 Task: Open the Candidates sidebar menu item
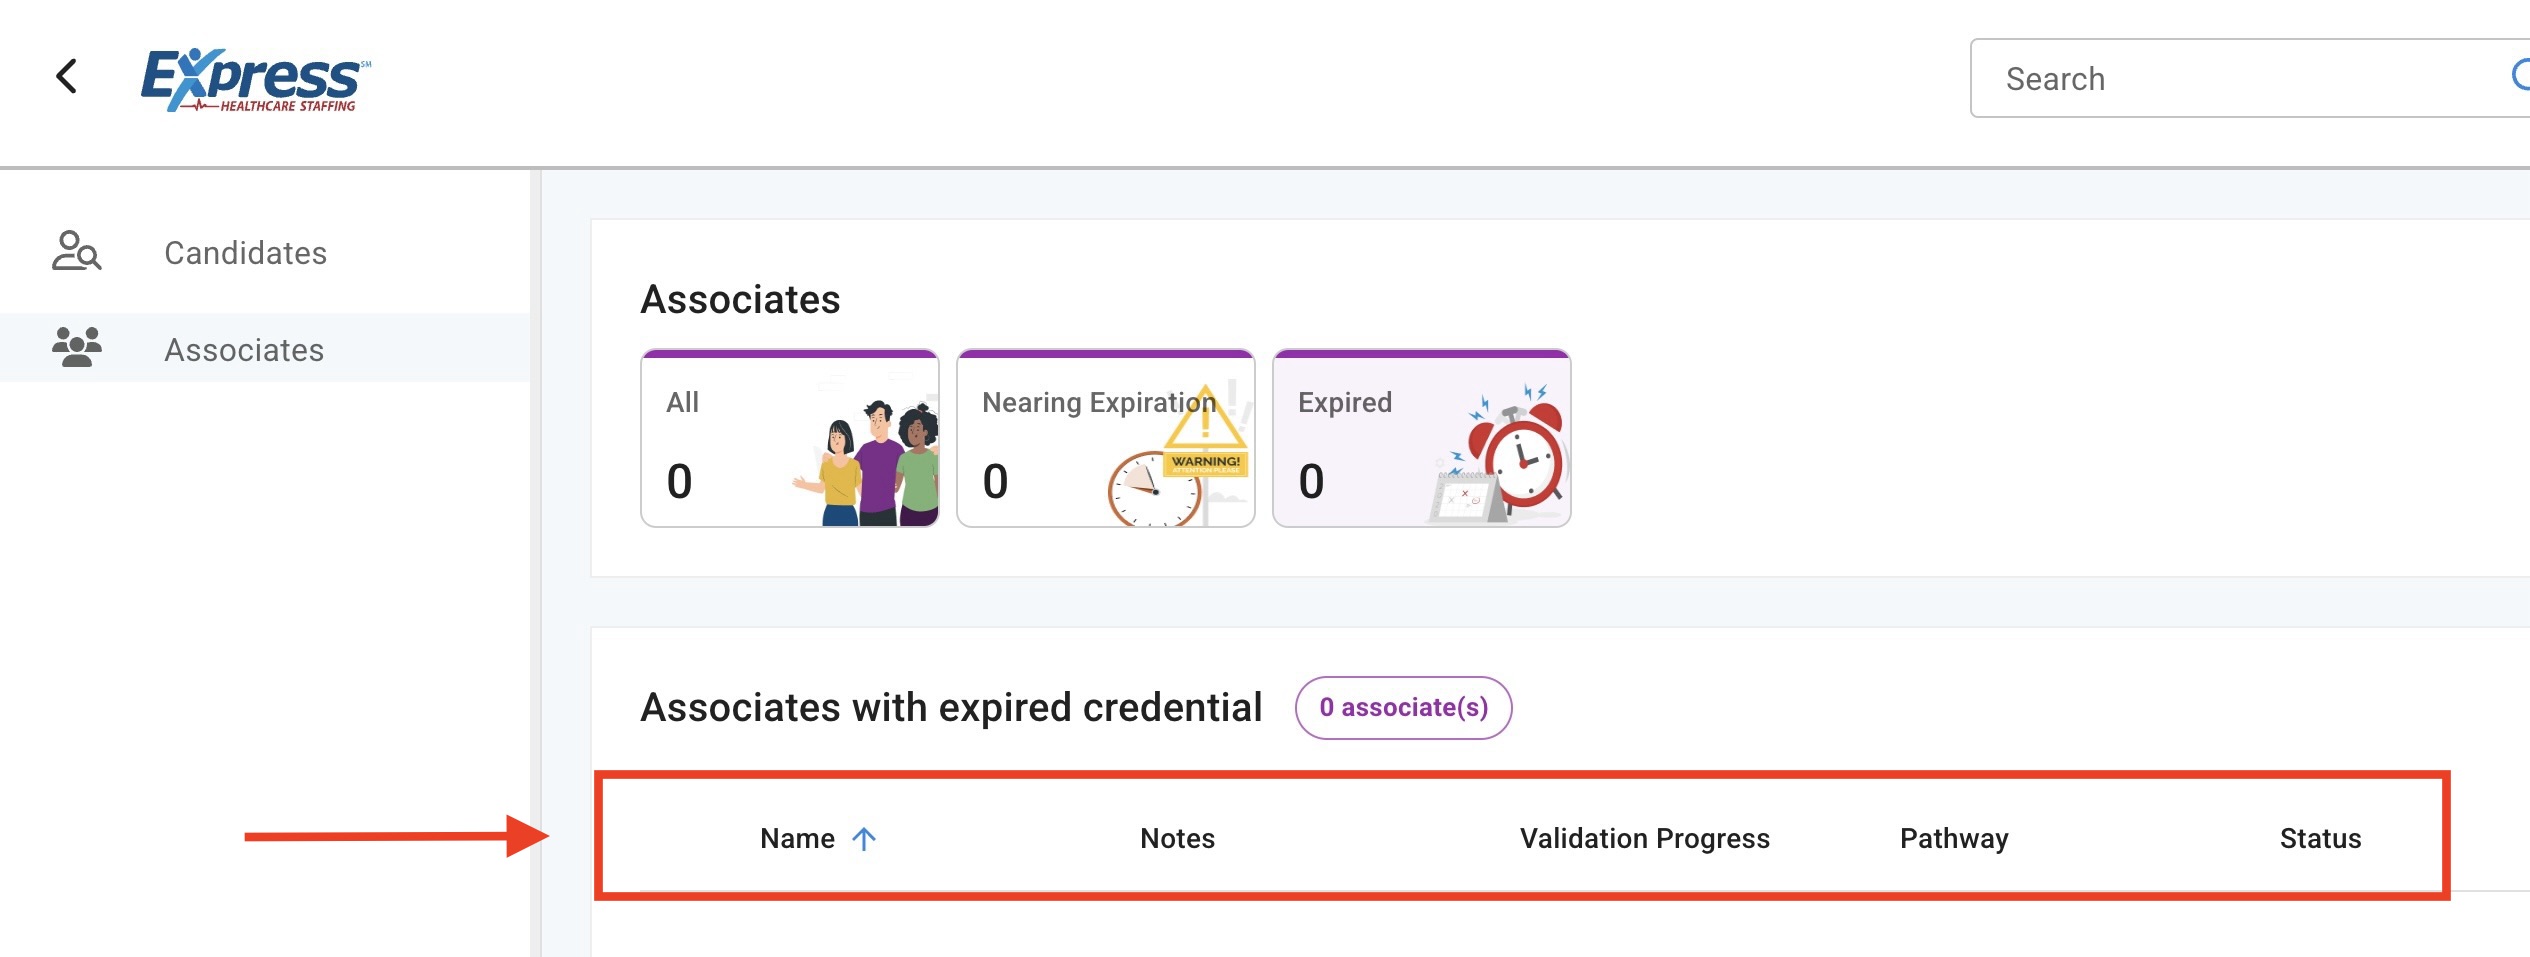pyautogui.click(x=245, y=253)
